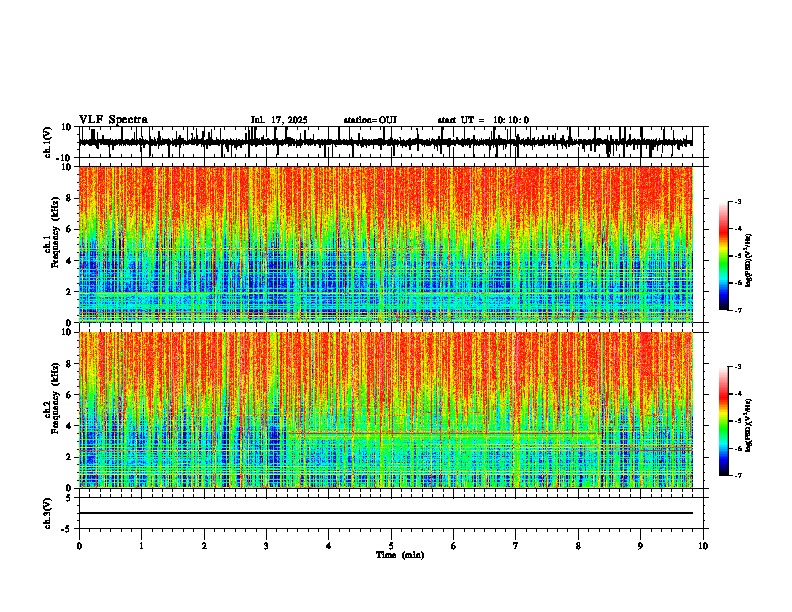Screen dimensions: 792x612
Task: Click time axis tick label 4
Action: (329, 546)
